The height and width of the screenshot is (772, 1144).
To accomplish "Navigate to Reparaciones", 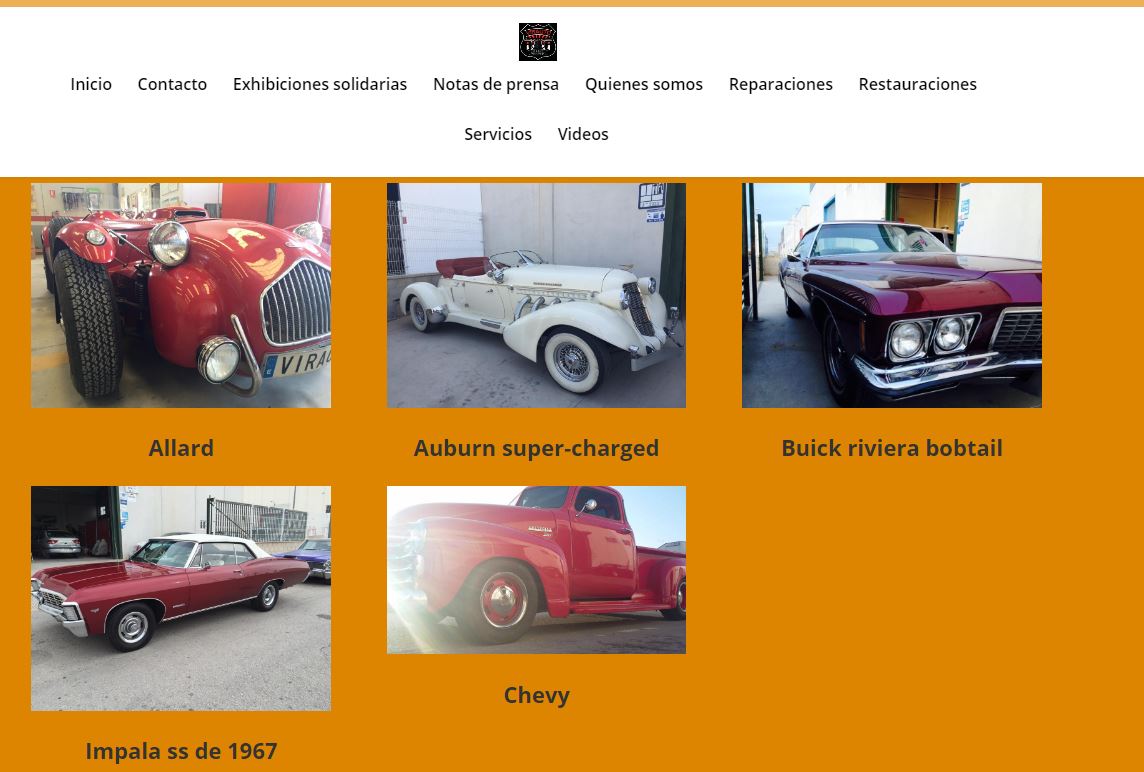I will [781, 84].
